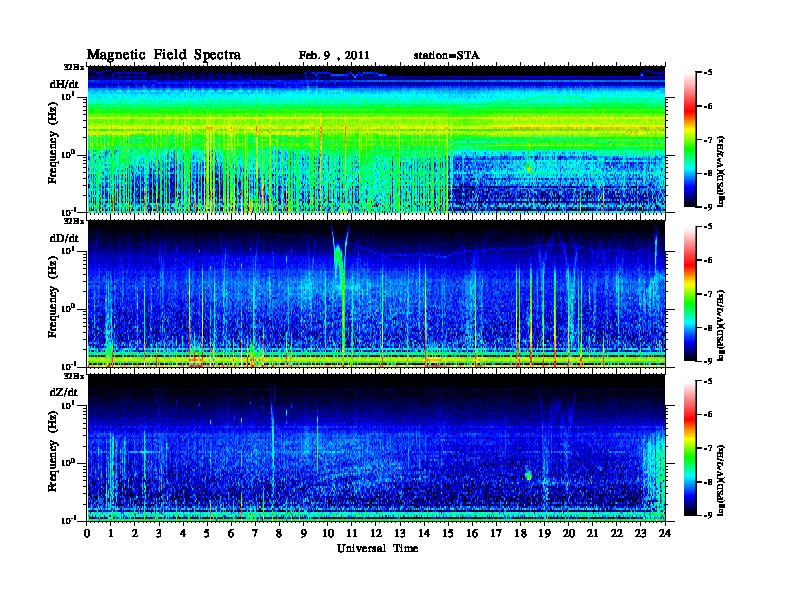Click the dH/dt panel label

point(64,84)
